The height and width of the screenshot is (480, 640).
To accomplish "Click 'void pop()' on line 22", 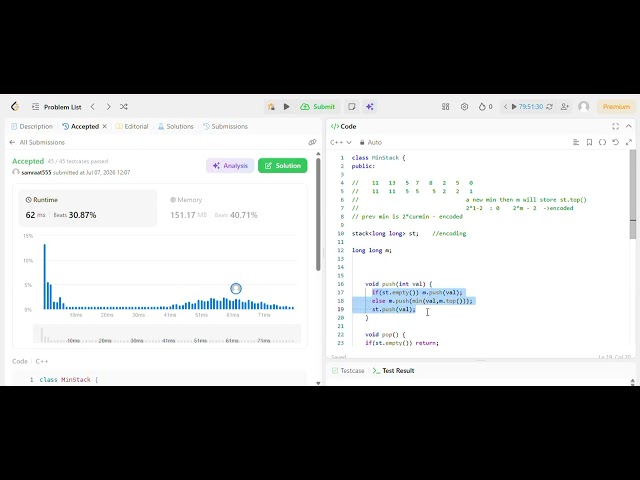I will coord(385,334).
